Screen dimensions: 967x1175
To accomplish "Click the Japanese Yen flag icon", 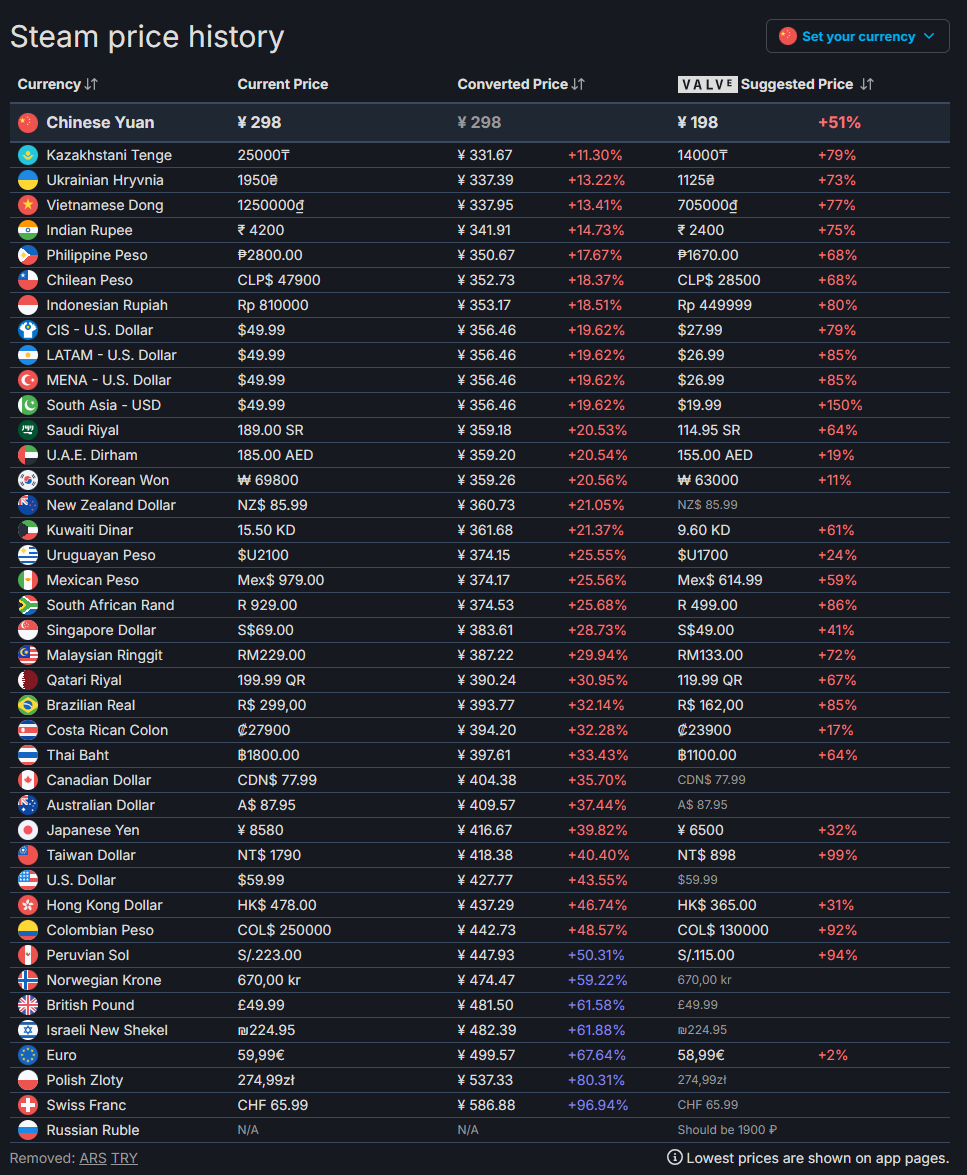I will [28, 830].
